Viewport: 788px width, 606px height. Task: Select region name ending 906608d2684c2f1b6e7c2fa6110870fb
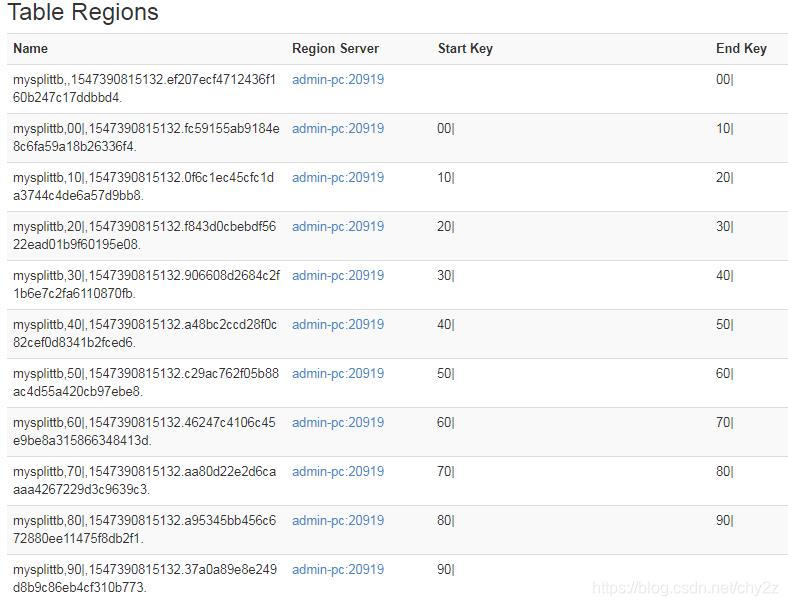pyautogui.click(x=146, y=284)
